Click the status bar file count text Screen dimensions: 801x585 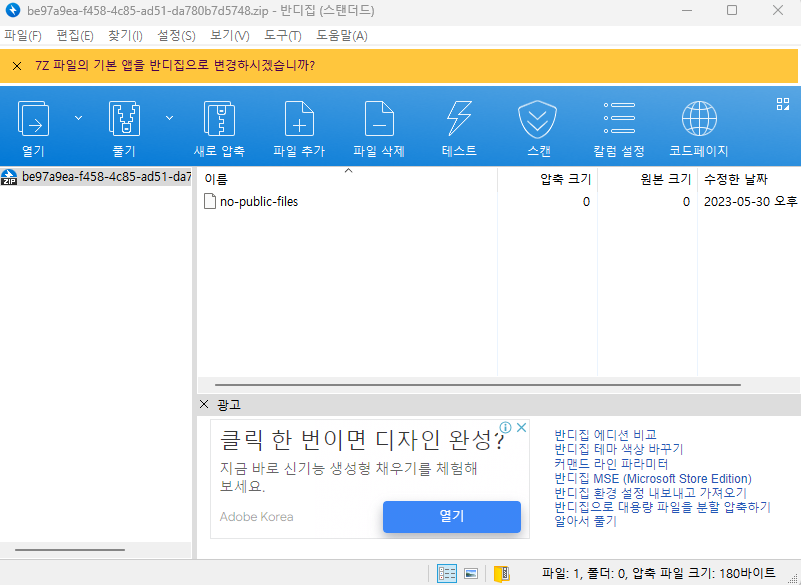pyautogui.click(x=659, y=573)
